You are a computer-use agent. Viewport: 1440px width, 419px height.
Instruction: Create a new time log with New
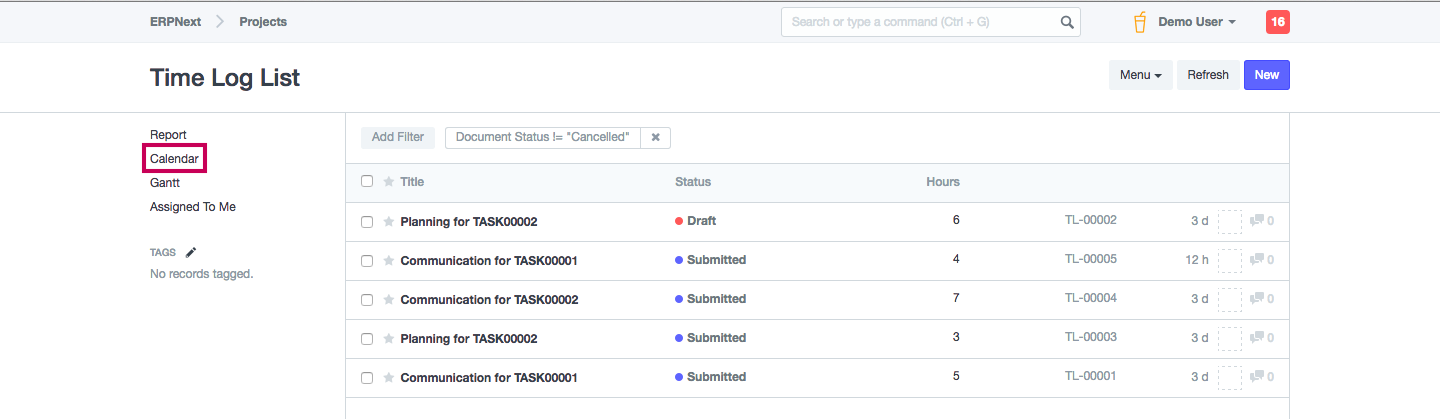1266,75
